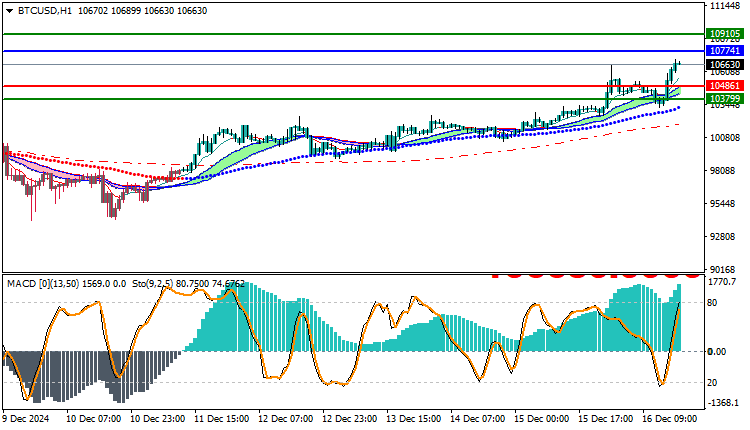Select the green 103799 price level label
The image size is (750, 430).
pyautogui.click(x=725, y=99)
